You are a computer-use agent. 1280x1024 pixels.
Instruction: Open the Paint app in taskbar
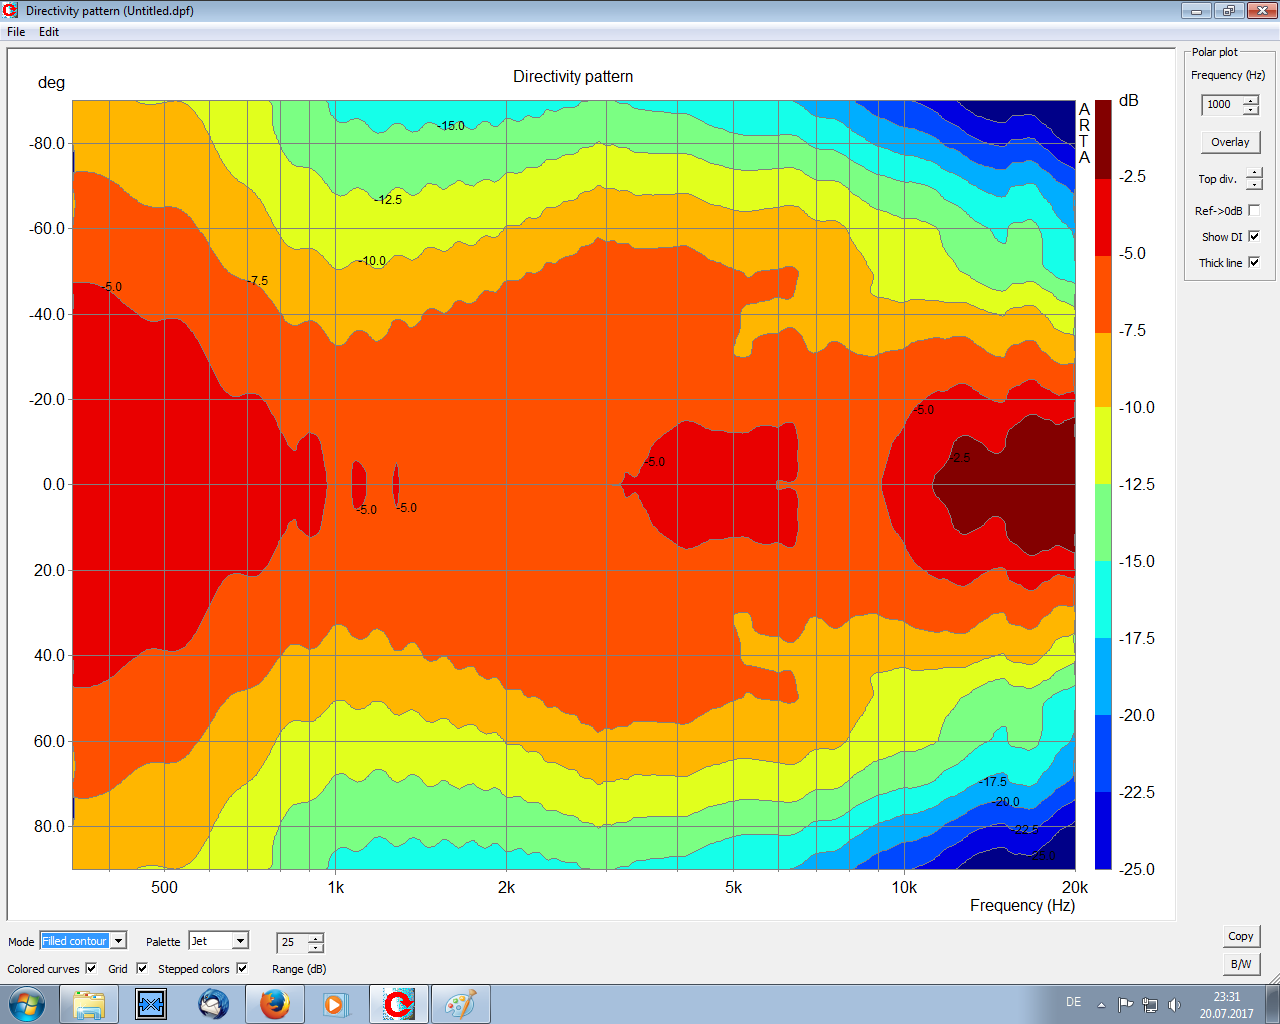point(460,1003)
